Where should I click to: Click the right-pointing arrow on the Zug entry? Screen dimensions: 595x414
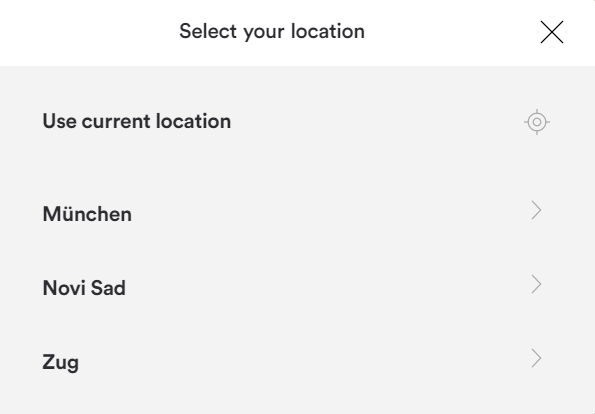point(536,358)
